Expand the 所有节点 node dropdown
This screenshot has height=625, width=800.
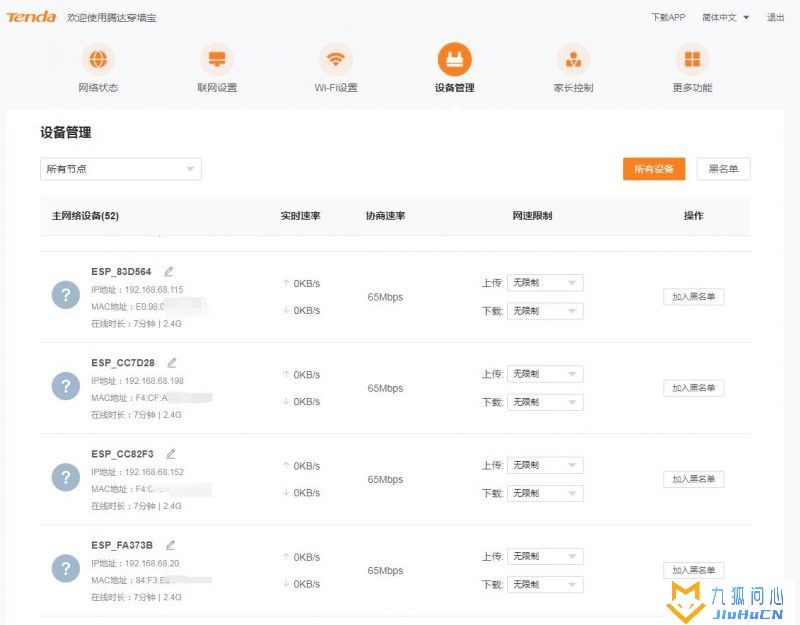coord(121,169)
